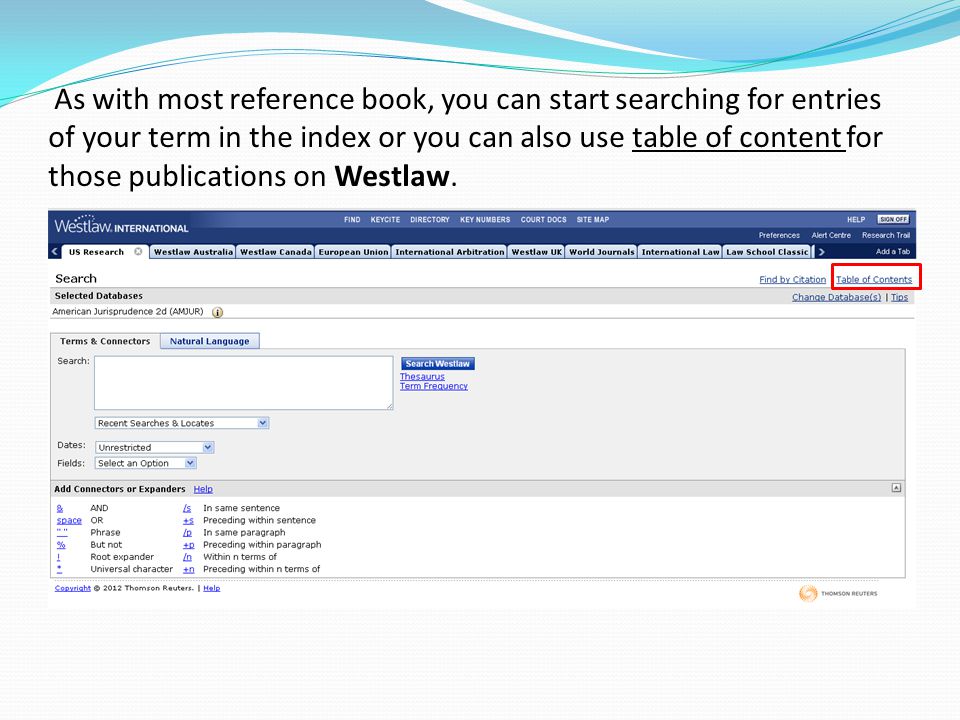Open the Fields dropdown showing Select an Option
Viewport: 960px width, 720px height.
146,463
